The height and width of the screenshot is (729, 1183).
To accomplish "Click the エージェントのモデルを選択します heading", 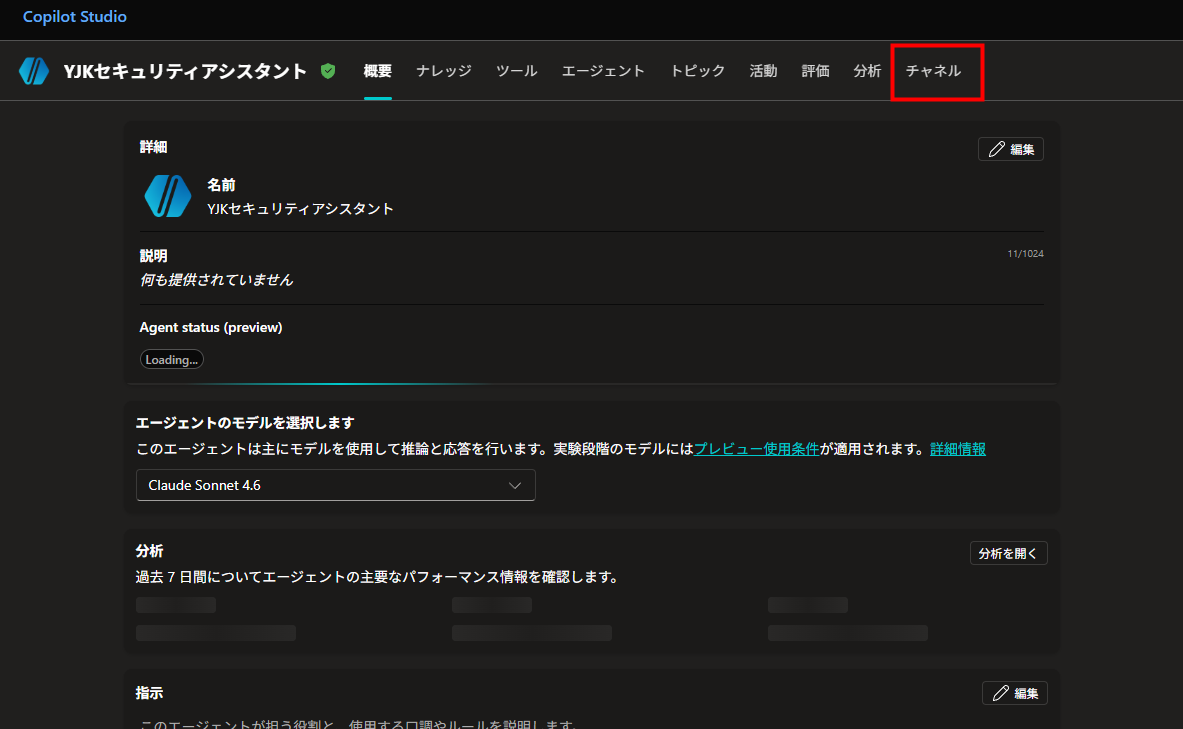I will click(x=245, y=423).
